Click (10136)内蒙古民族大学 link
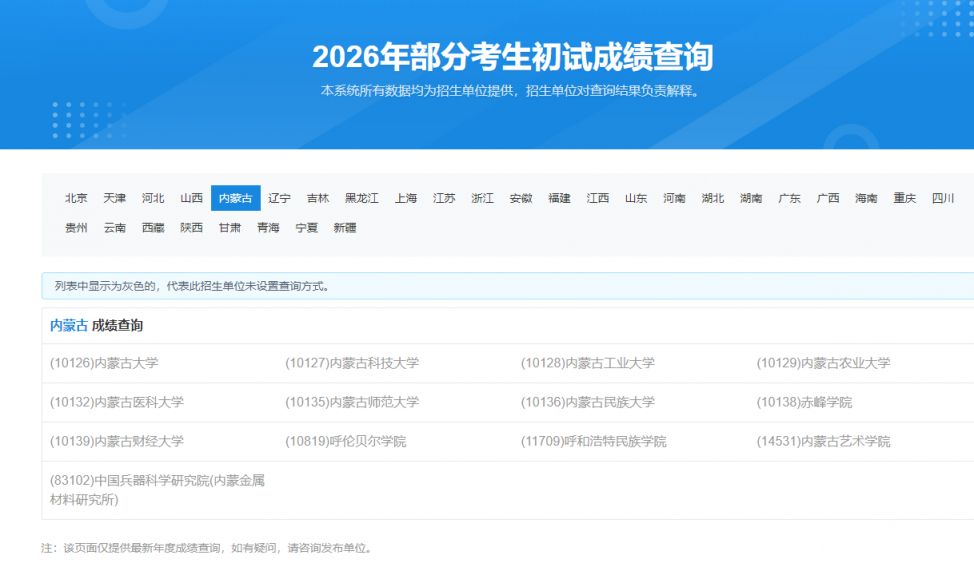This screenshot has width=974, height=567. [x=588, y=402]
